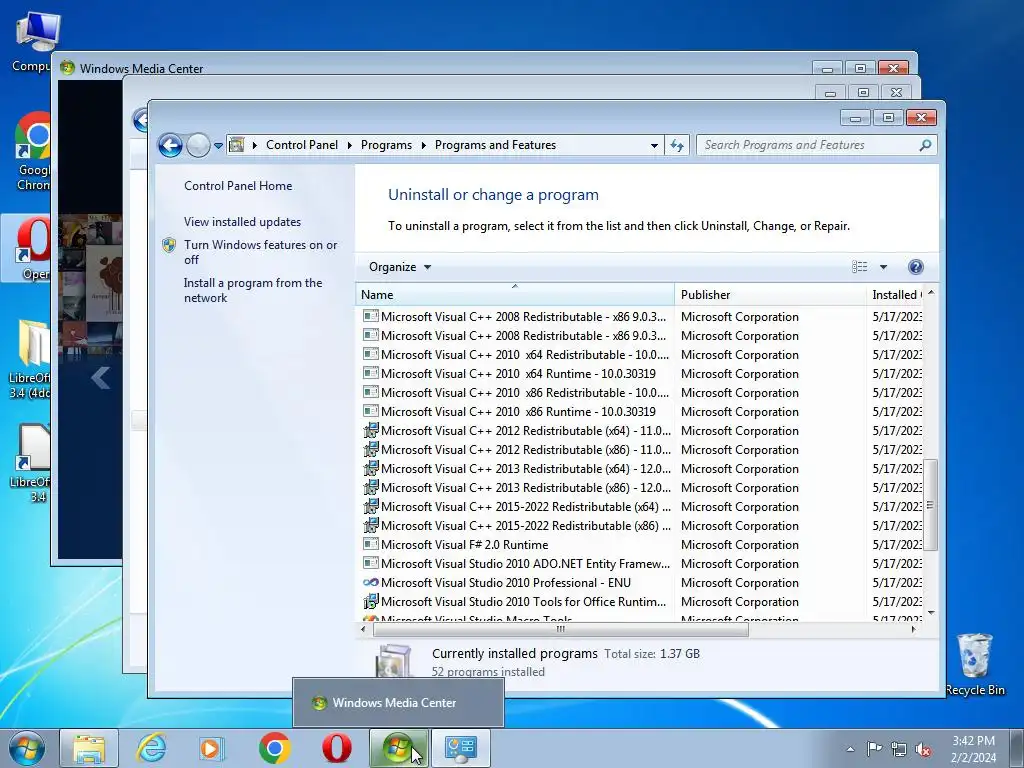Click the horizontal scrollbar right arrow

pos(913,629)
